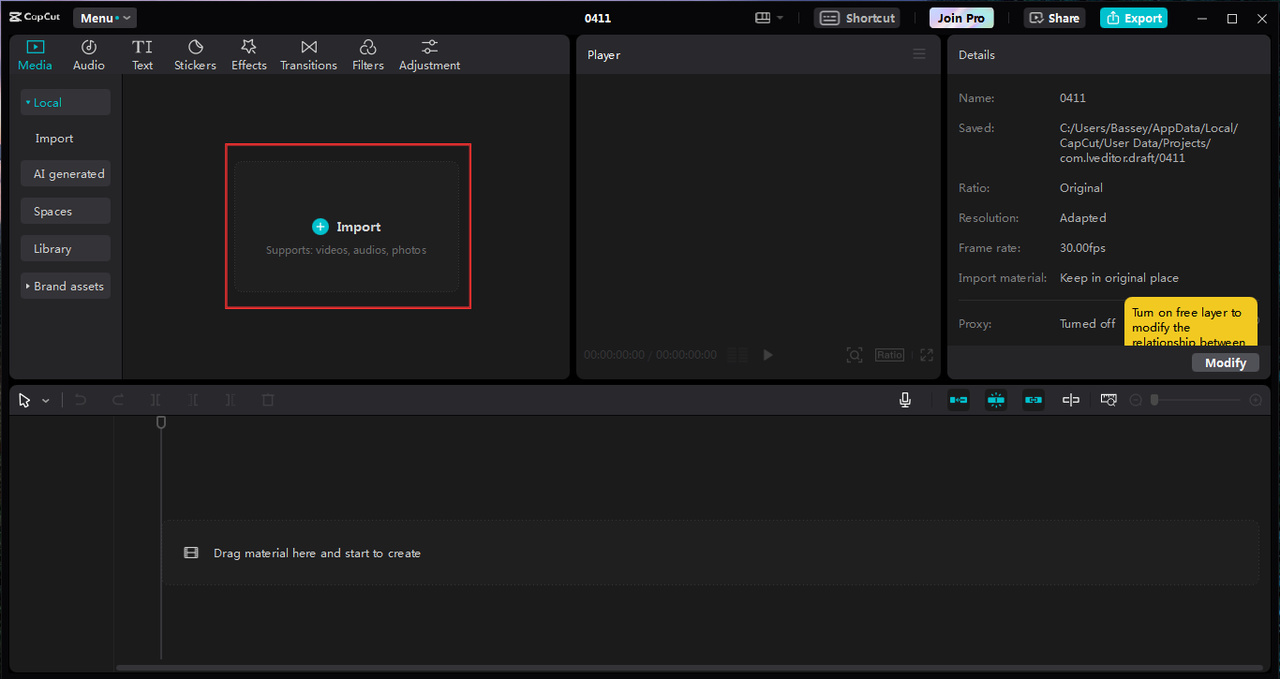Click the Redo icon

[118, 400]
